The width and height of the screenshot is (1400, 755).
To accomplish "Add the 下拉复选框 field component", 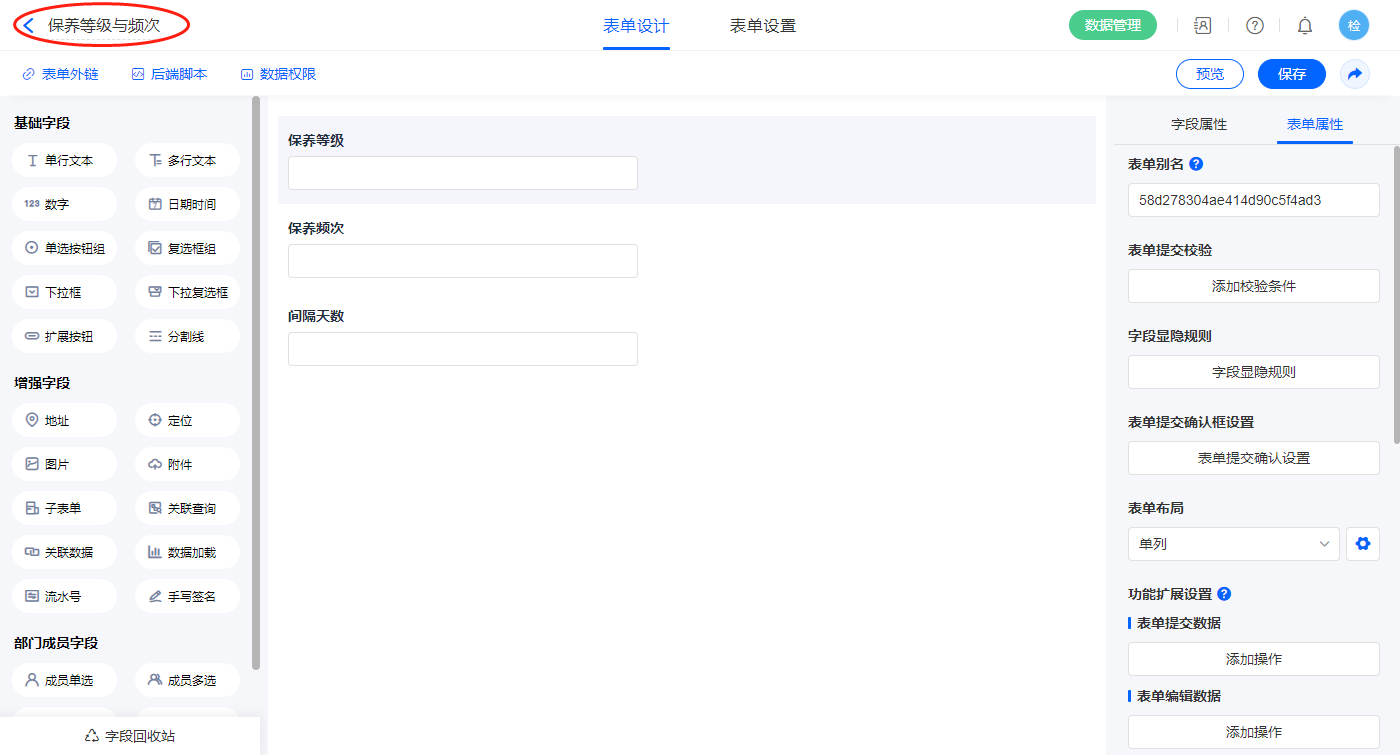I will 187,292.
